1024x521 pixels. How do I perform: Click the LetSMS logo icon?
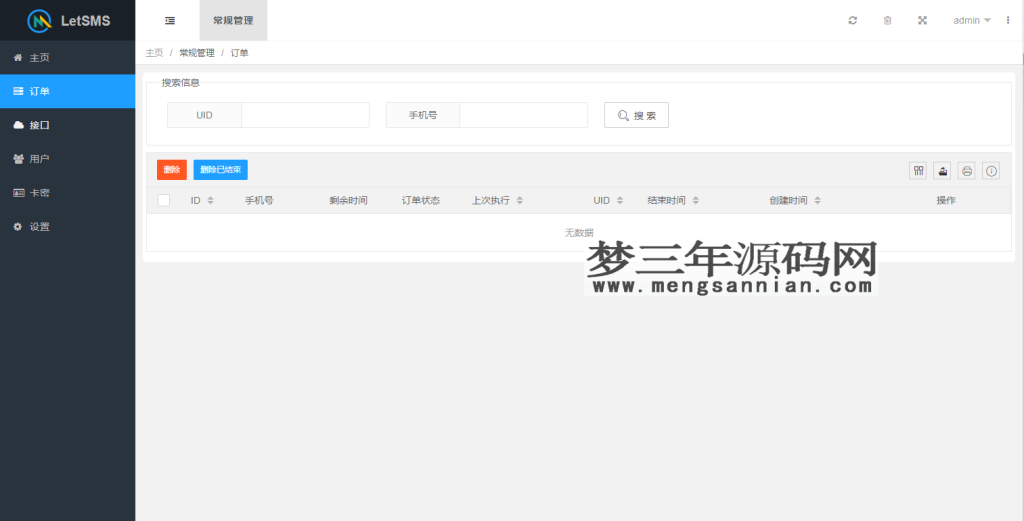click(x=39, y=20)
